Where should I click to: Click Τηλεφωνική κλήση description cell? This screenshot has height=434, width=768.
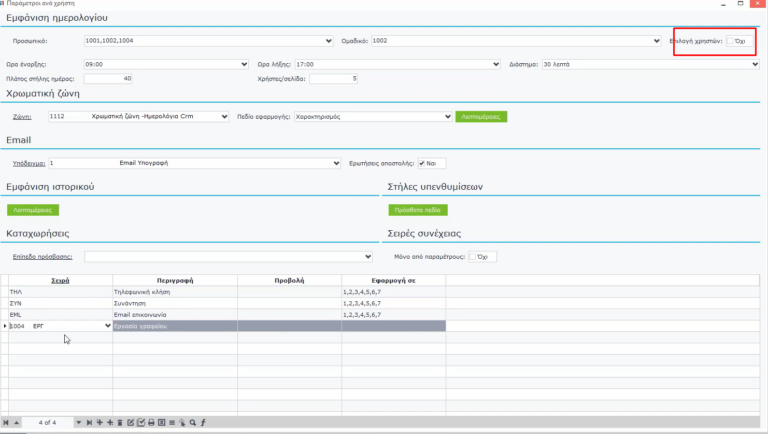[x=175, y=292]
